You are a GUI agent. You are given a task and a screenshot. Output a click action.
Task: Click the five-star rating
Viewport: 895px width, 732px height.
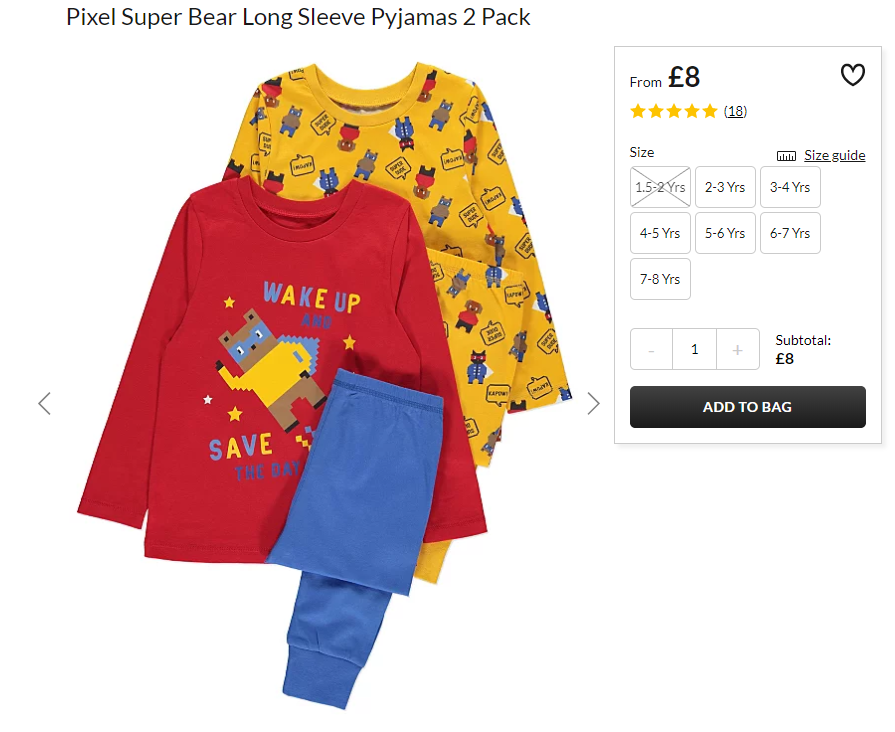click(674, 111)
